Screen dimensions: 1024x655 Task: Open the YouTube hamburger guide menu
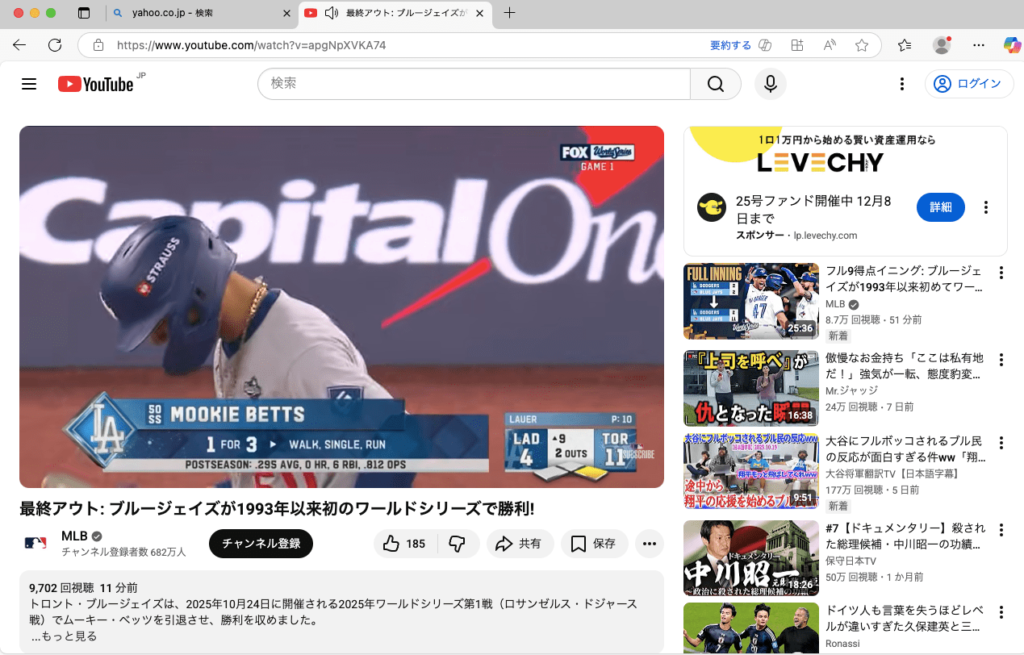click(x=29, y=84)
